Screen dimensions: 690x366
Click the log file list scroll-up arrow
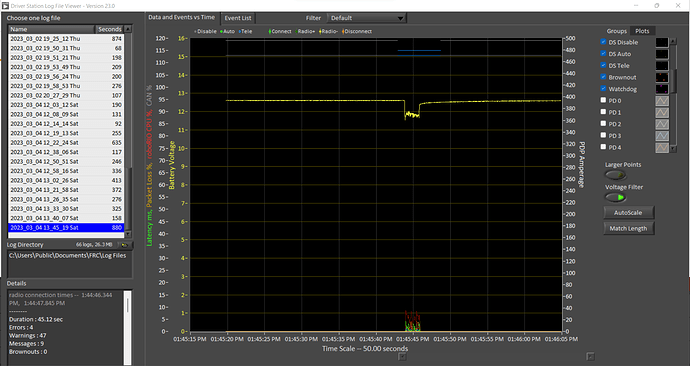pos(128,29)
